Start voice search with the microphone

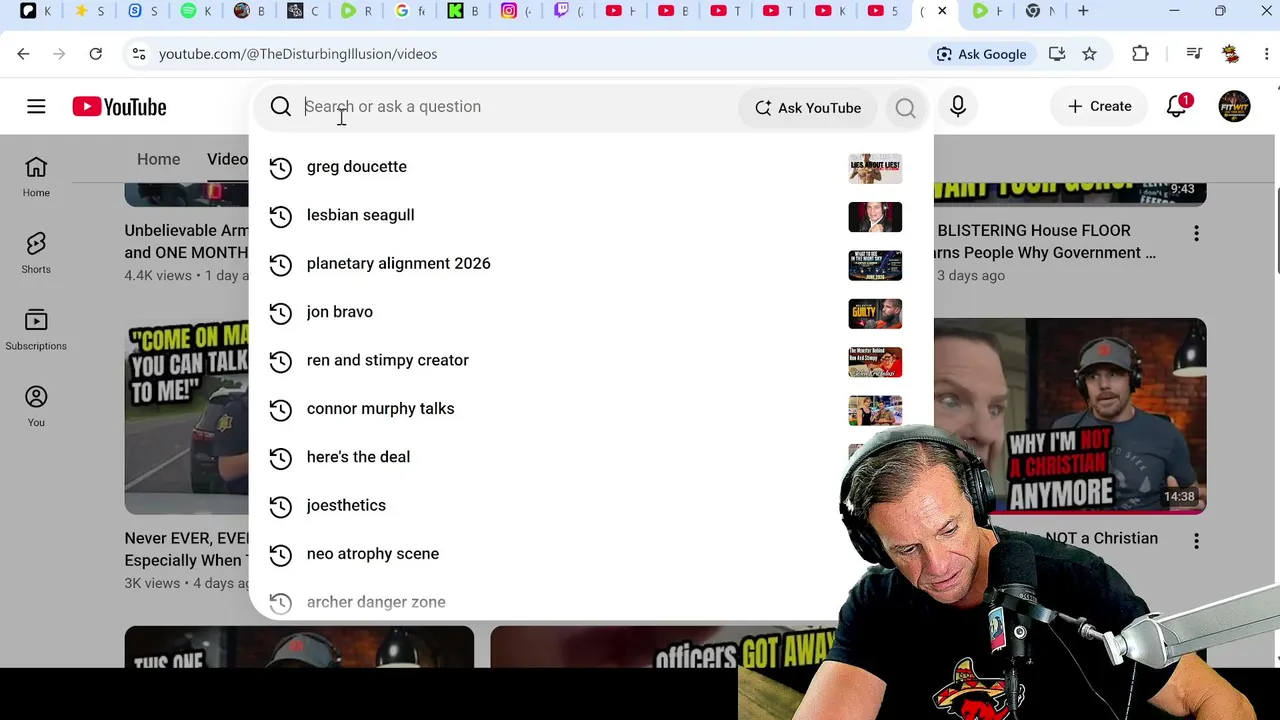[x=958, y=107]
